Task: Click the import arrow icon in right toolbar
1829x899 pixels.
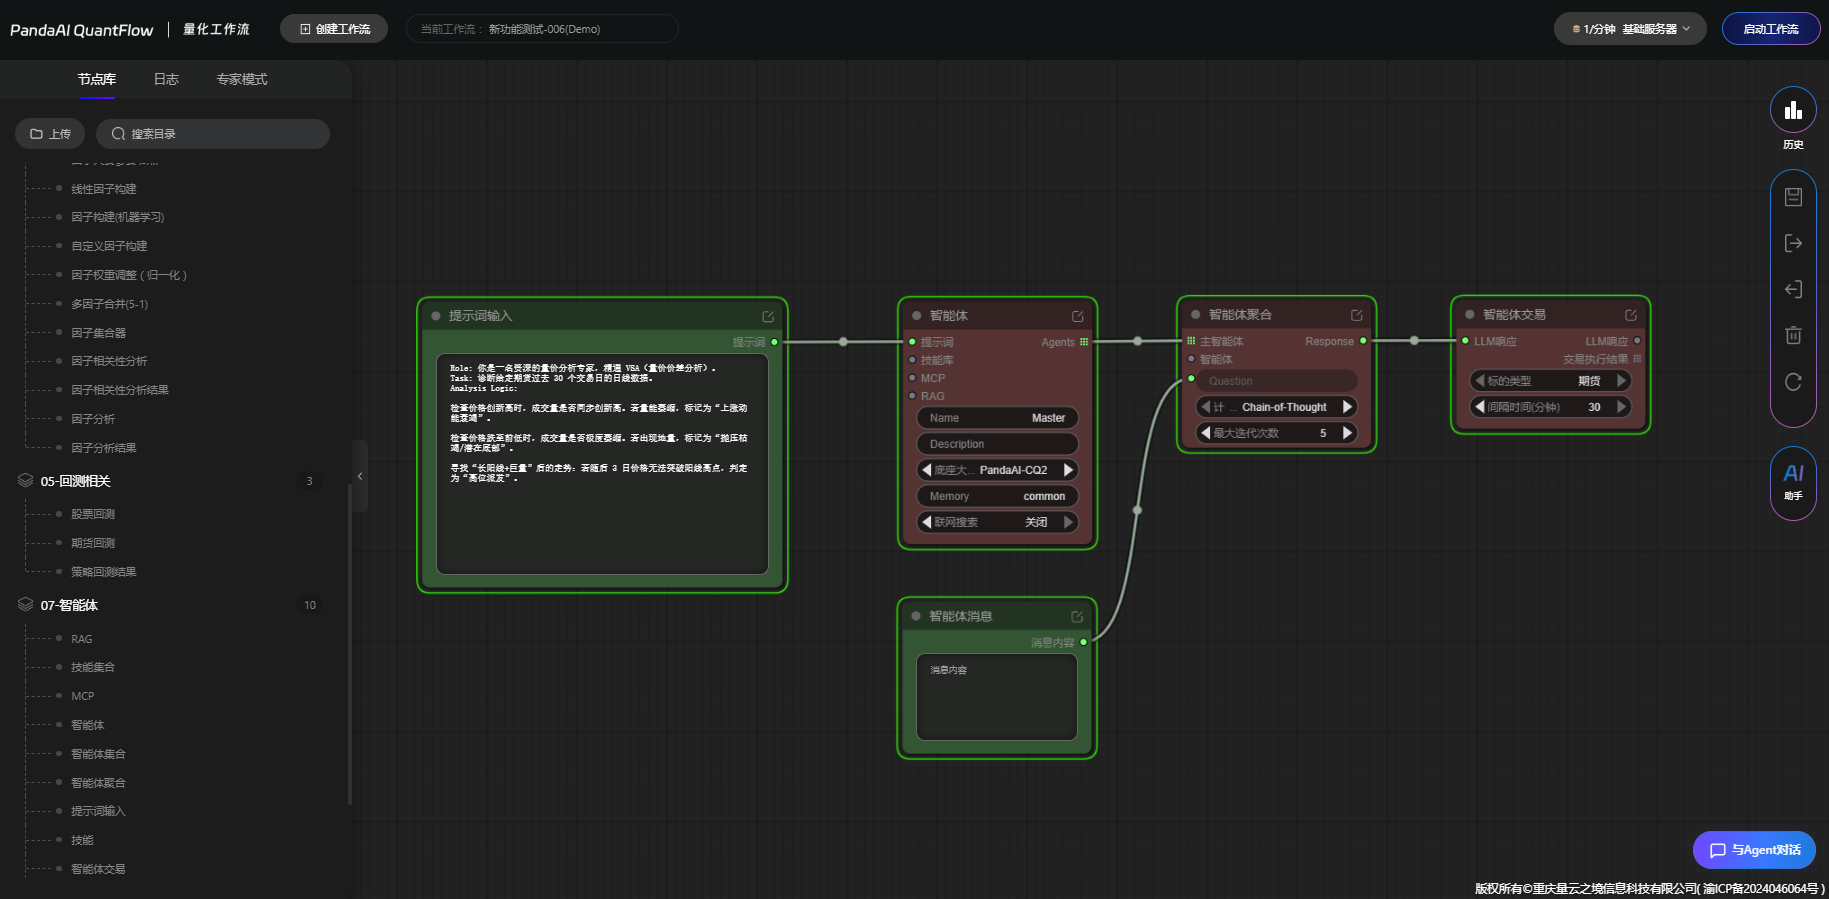Action: (1793, 289)
